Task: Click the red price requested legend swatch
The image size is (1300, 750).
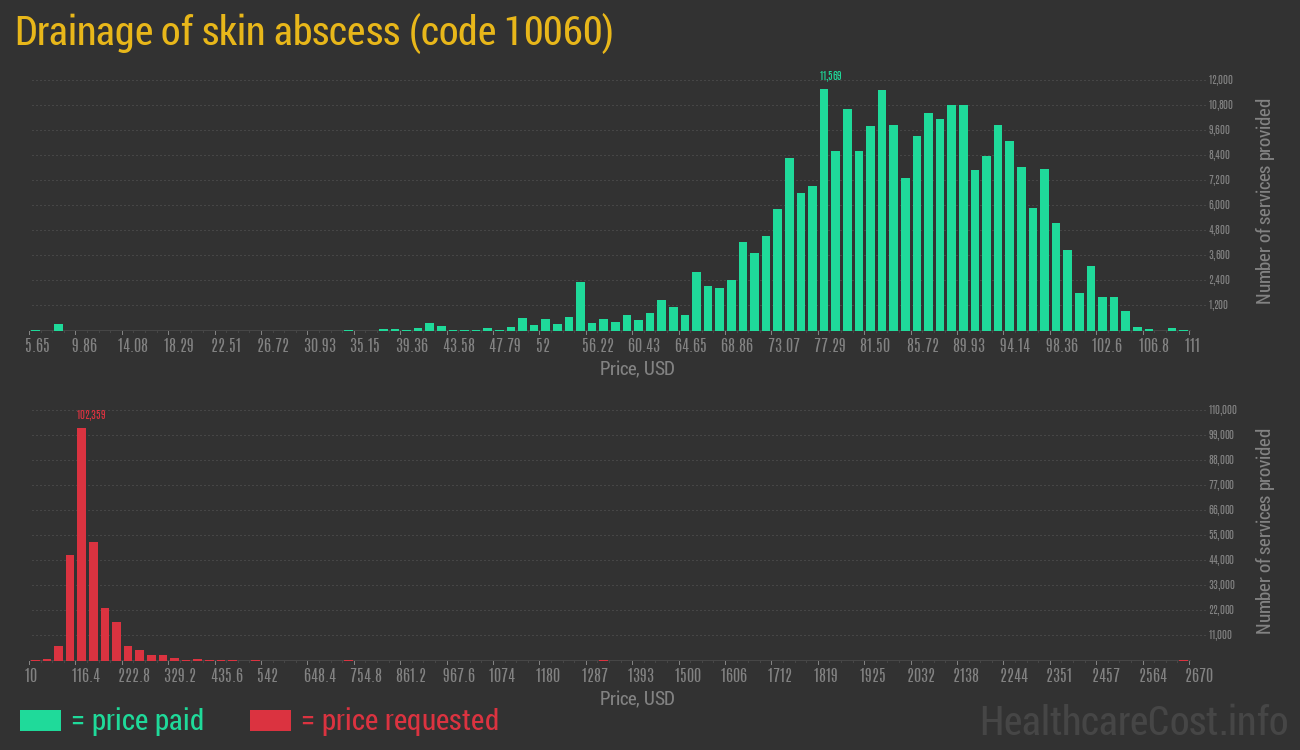Action: tap(270, 720)
